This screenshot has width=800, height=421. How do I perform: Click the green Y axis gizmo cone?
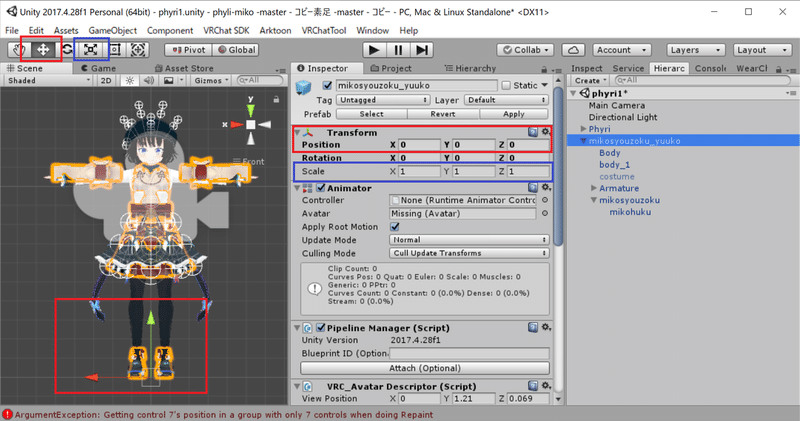click(x=251, y=110)
